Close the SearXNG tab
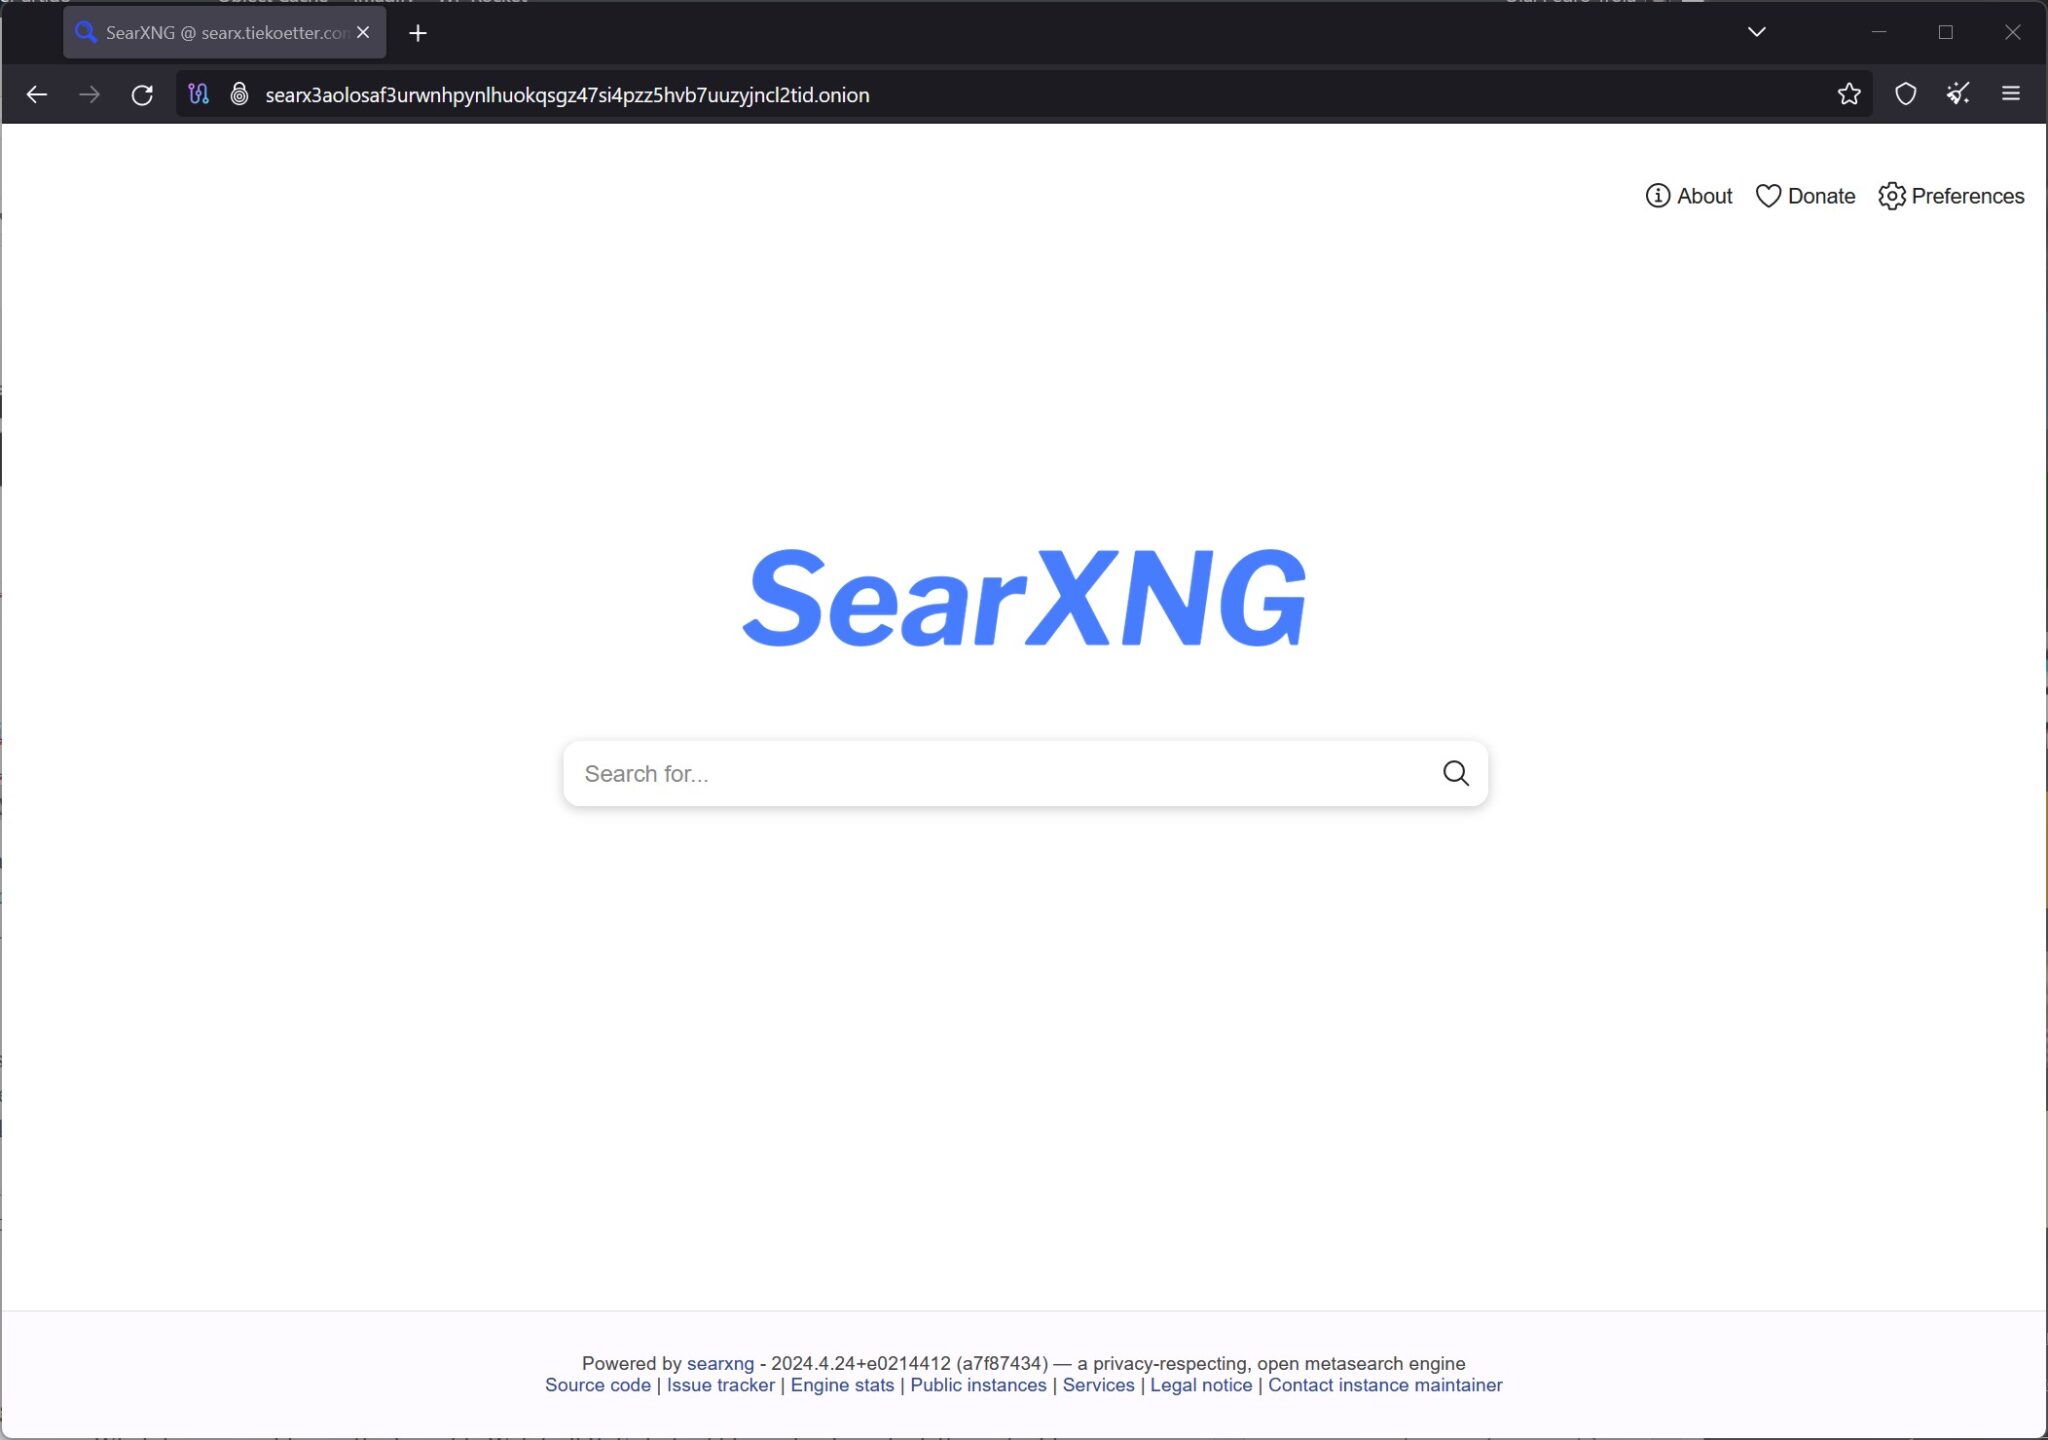This screenshot has width=2048, height=1440. click(363, 32)
